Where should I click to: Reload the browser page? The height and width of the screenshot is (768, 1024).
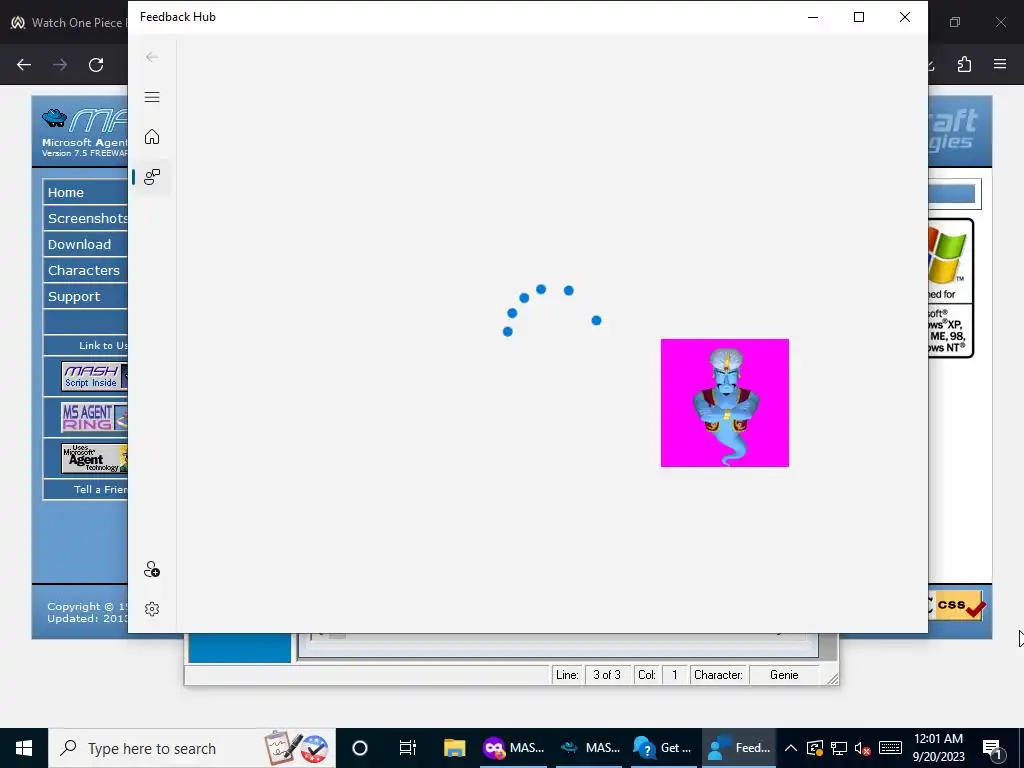pos(96,65)
